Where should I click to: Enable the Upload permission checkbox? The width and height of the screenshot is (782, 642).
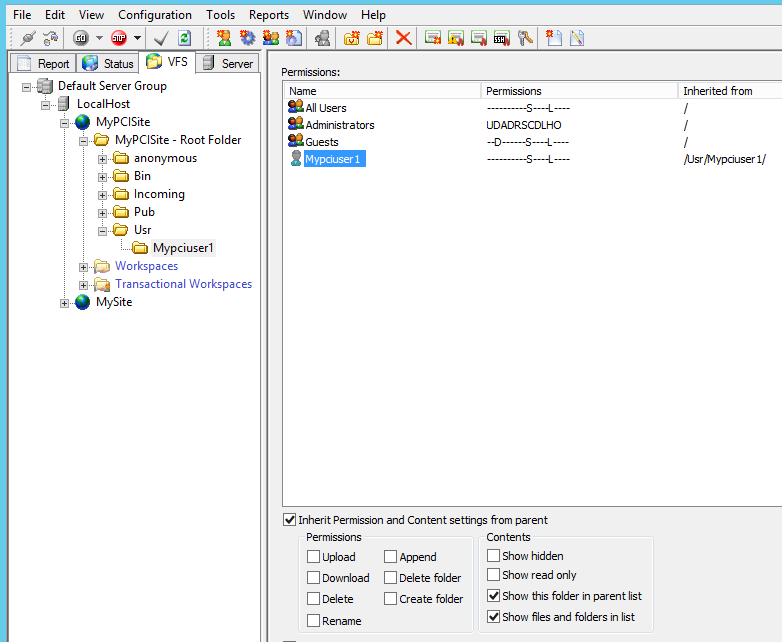coord(314,557)
